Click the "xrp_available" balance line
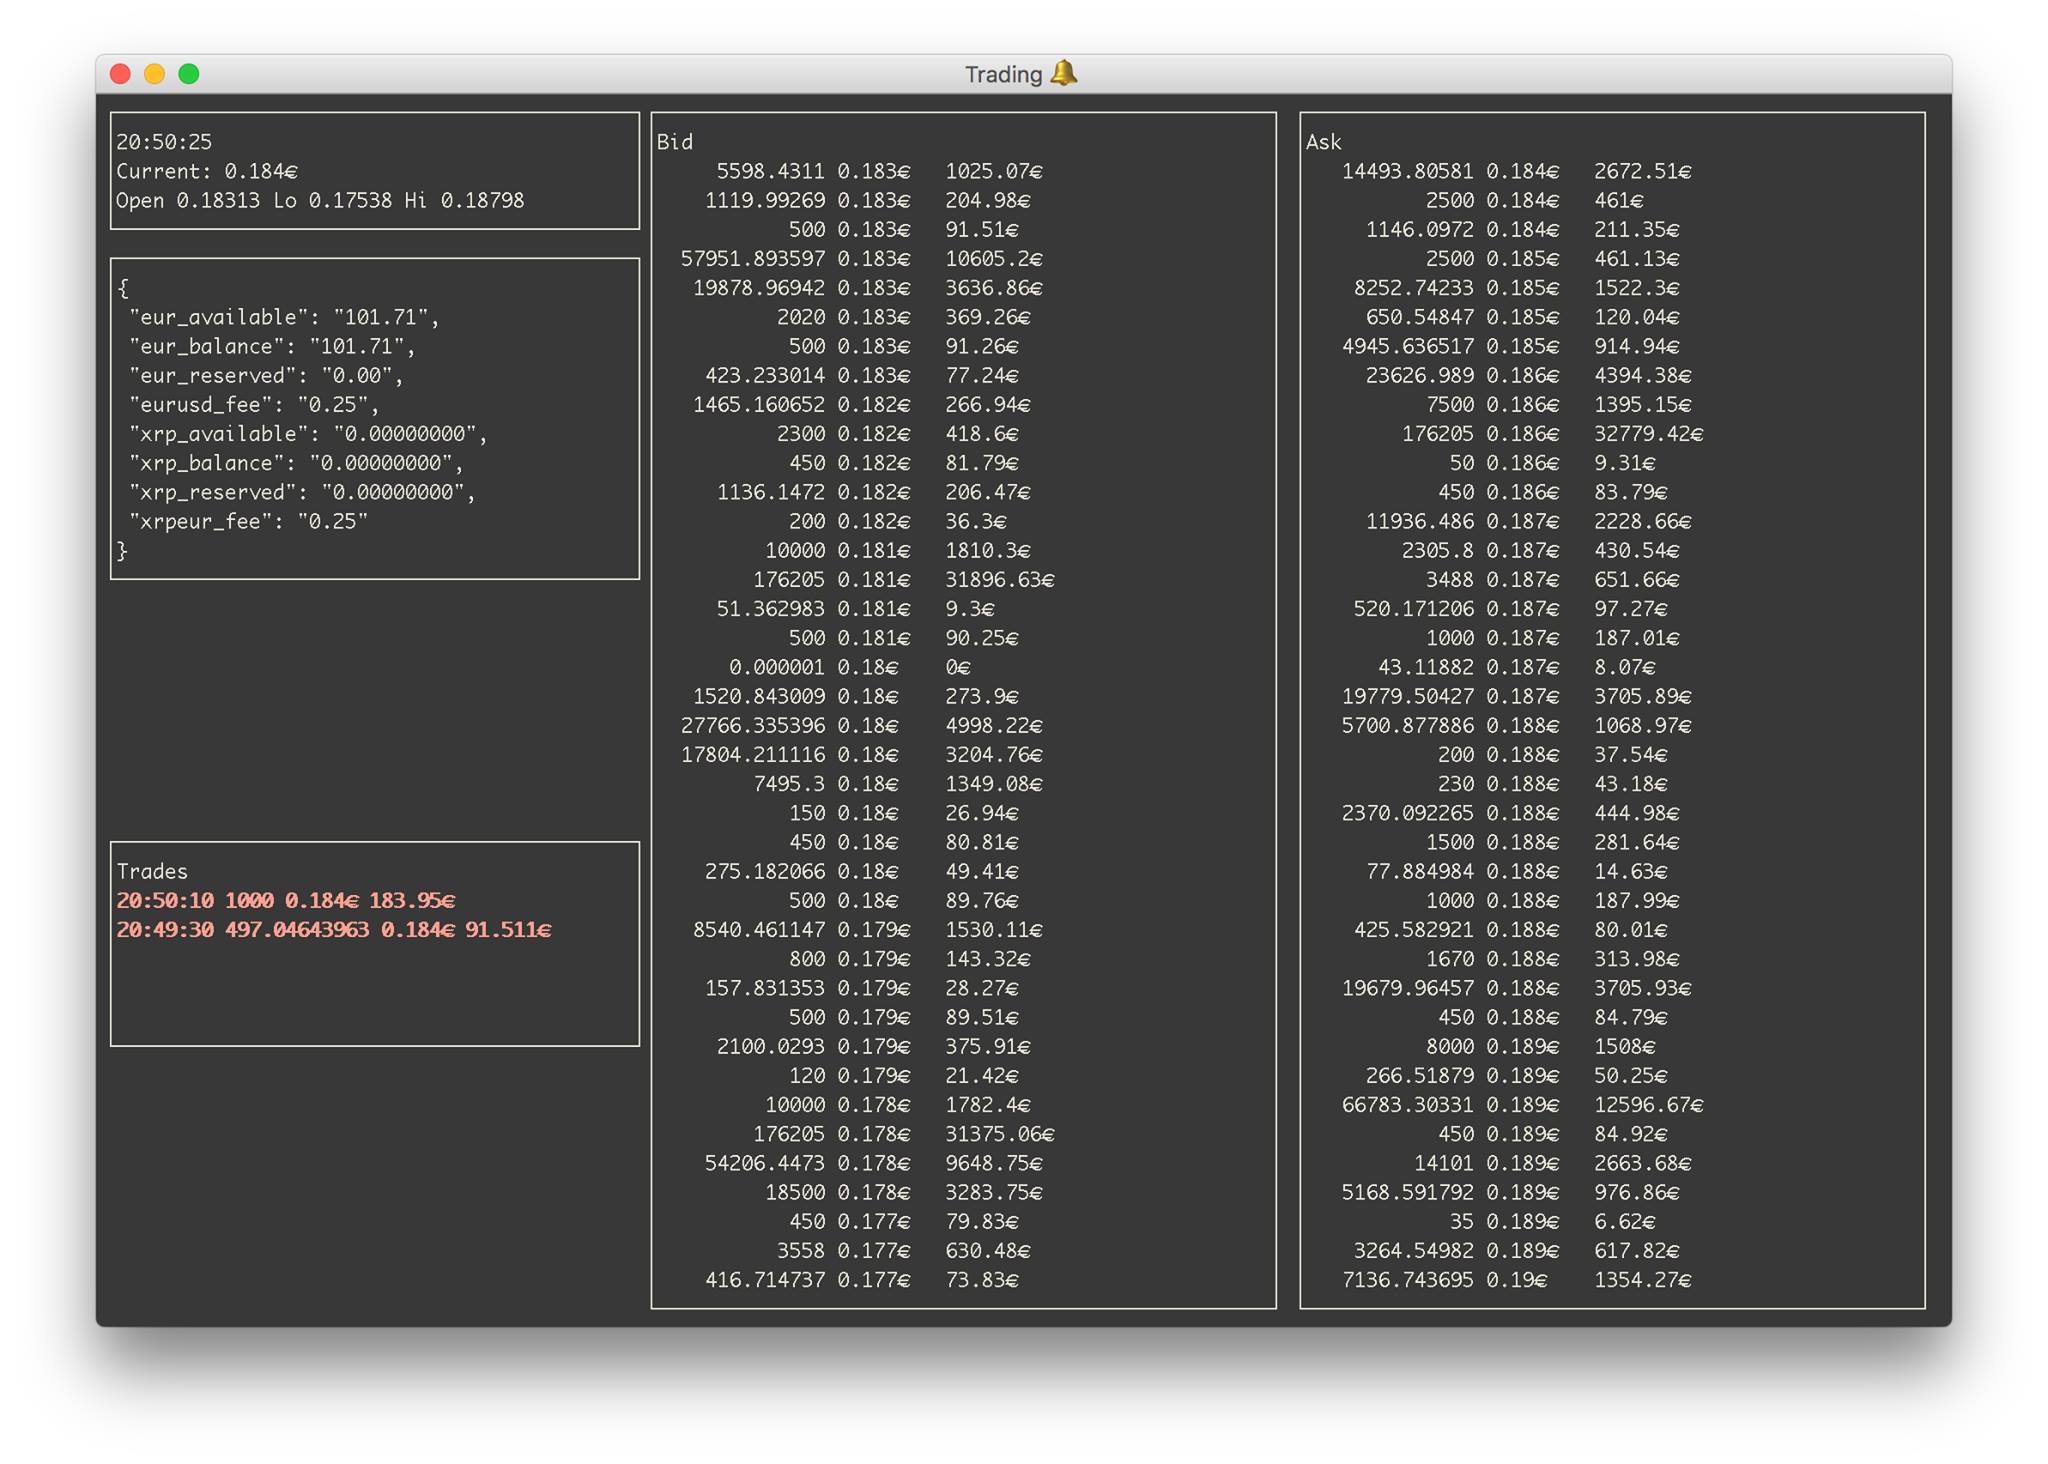 click(x=308, y=434)
